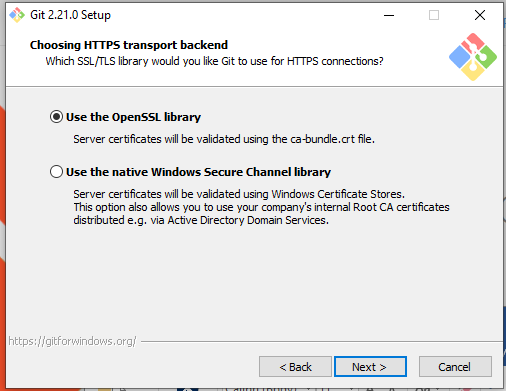Click the 'Choosing HTTPS transport backend' heading
Screen dimensions: 506x391
[x=129, y=45]
